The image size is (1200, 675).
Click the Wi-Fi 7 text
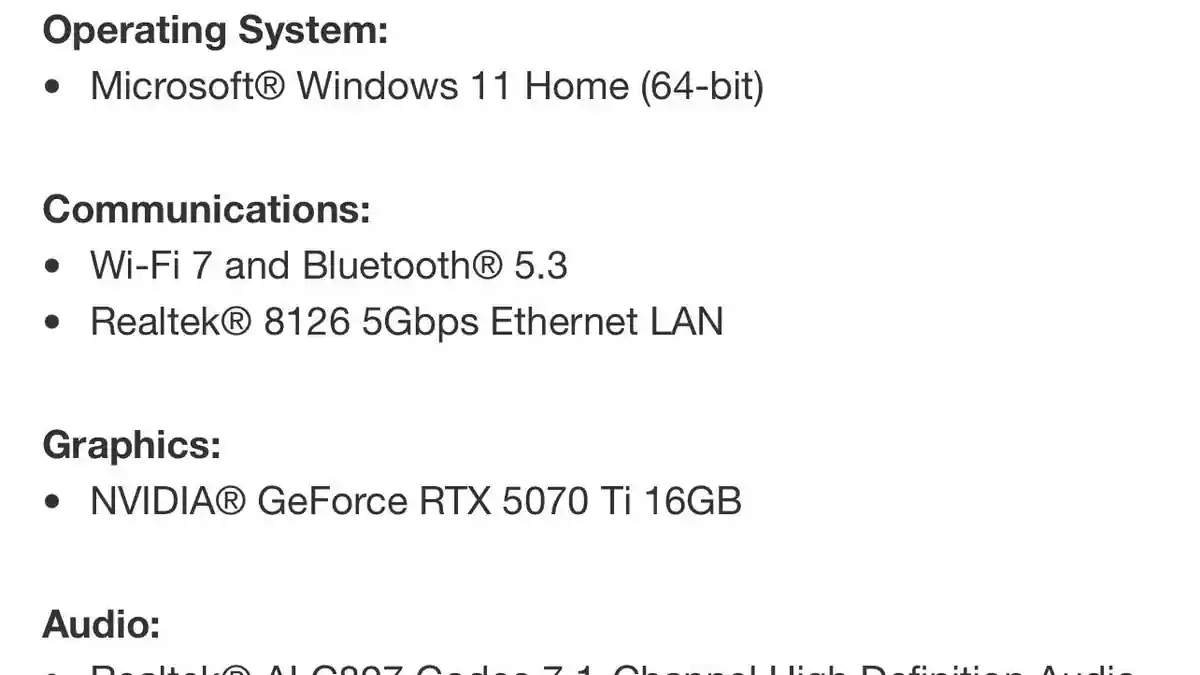coord(151,265)
